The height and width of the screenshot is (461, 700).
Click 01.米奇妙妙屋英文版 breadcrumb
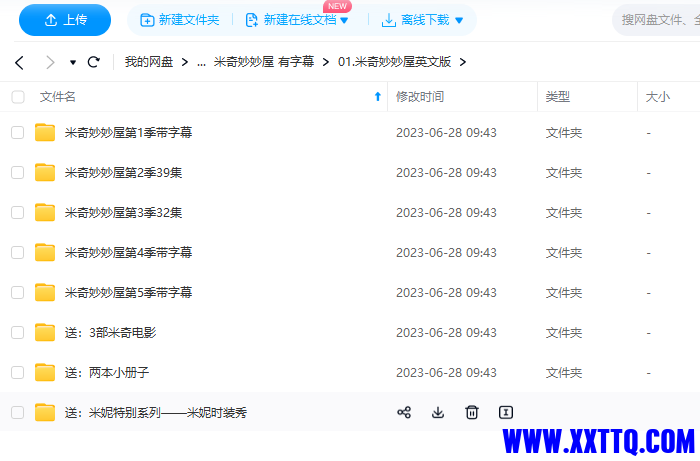[x=394, y=62]
